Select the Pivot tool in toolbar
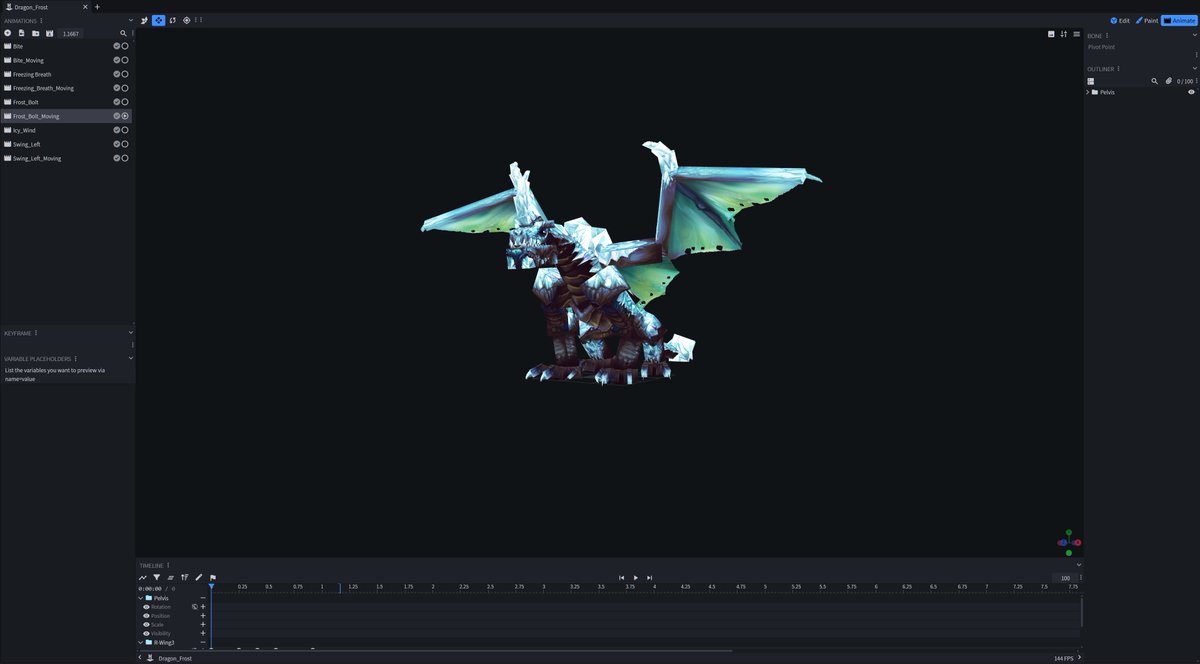The width and height of the screenshot is (1200, 664). point(186,20)
